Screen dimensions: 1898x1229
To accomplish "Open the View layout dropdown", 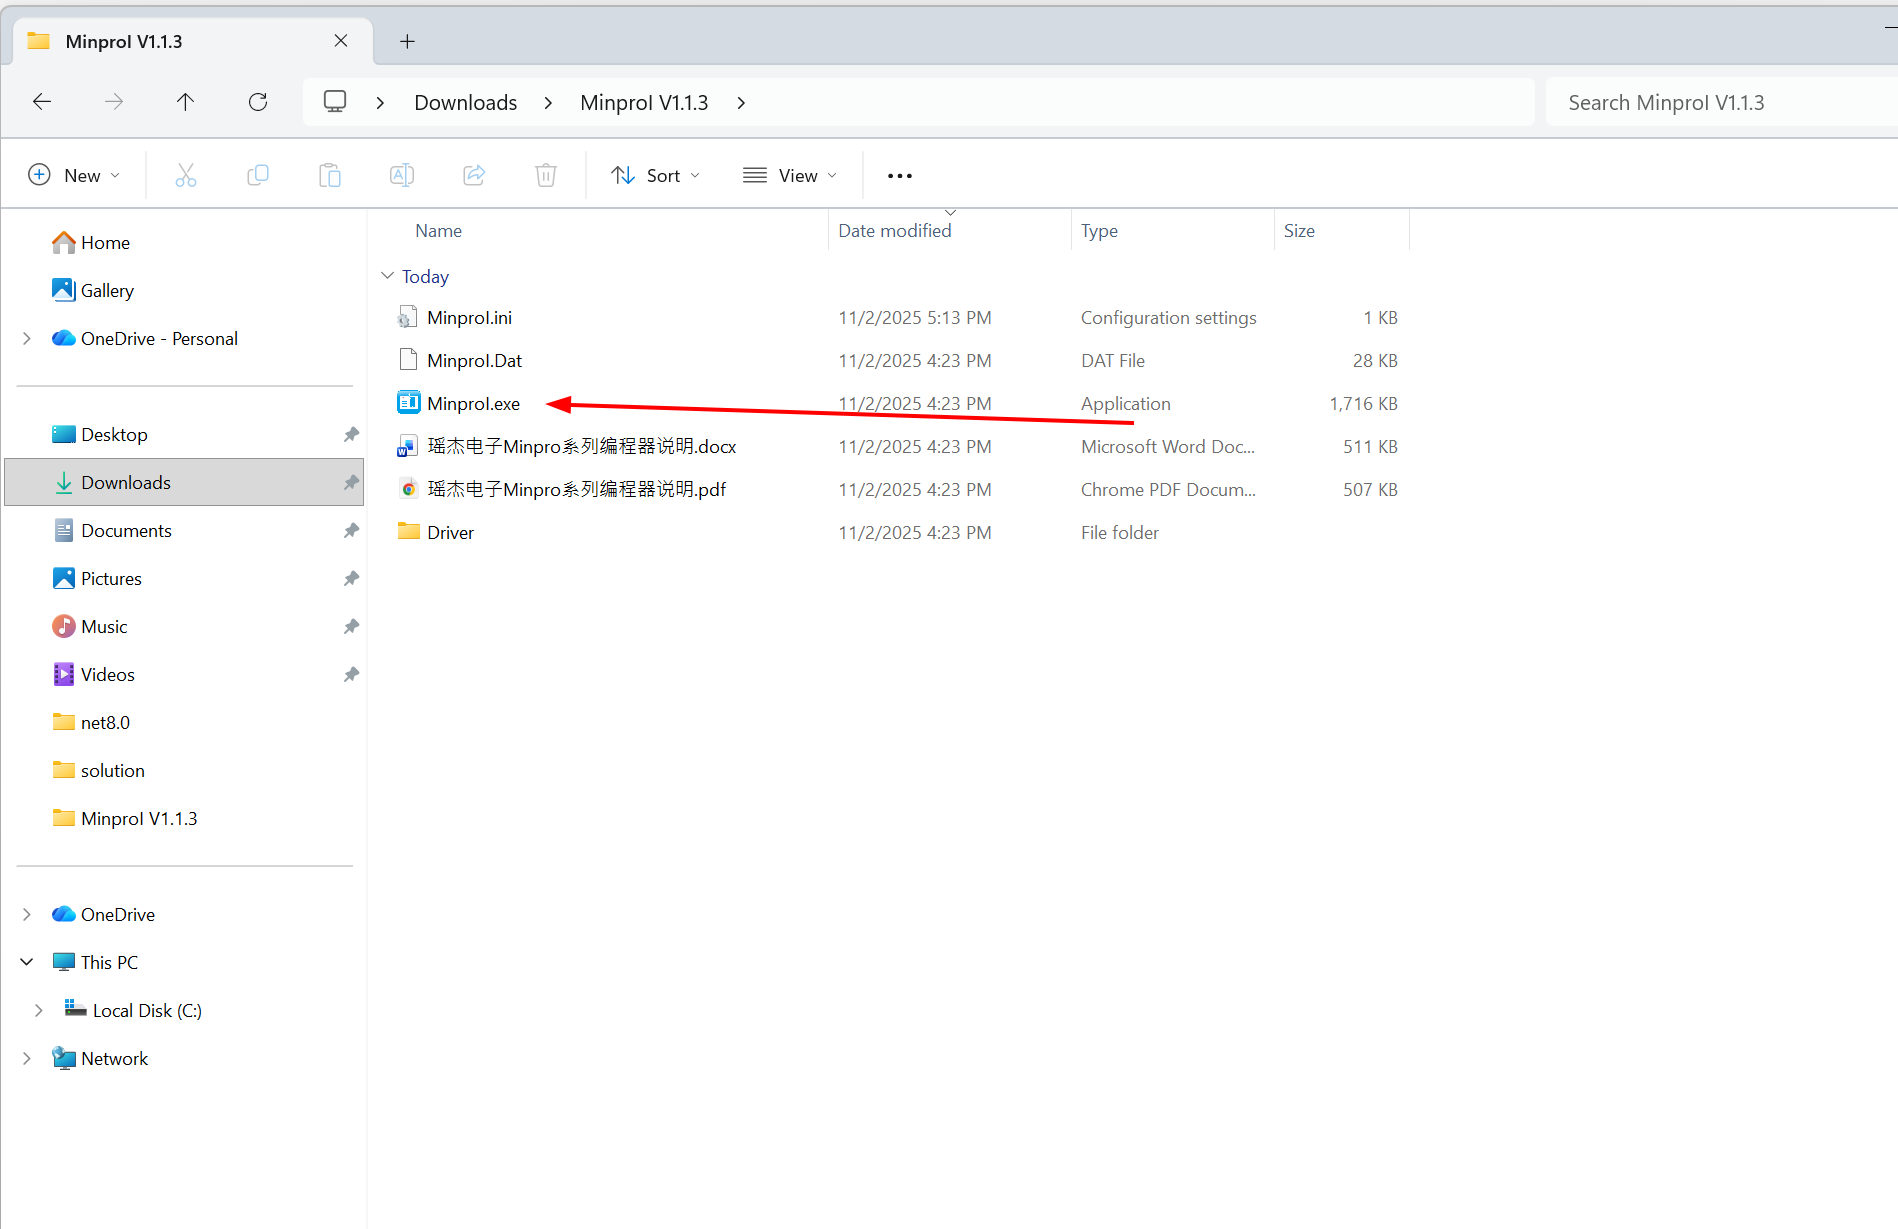I will (x=790, y=176).
